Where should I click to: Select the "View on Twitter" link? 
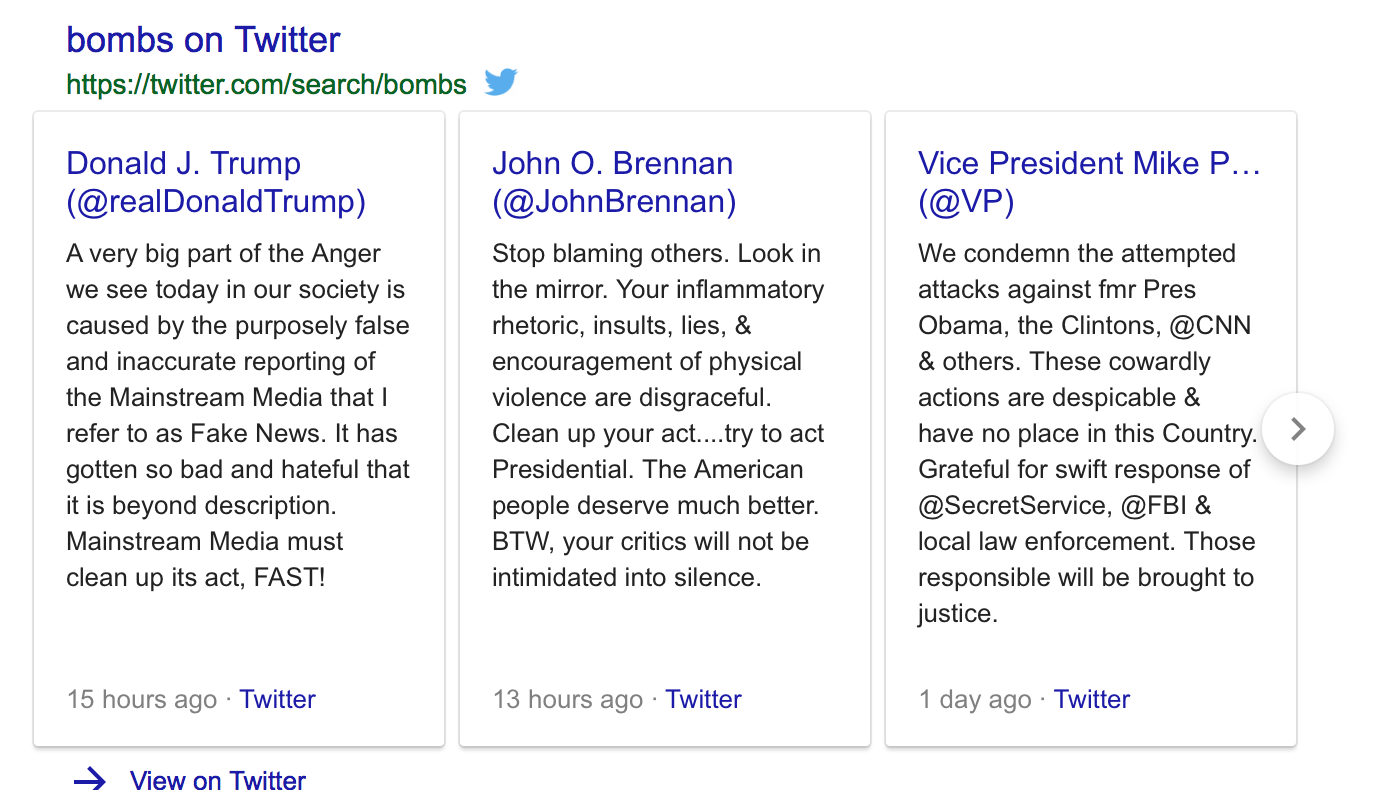pos(217,780)
